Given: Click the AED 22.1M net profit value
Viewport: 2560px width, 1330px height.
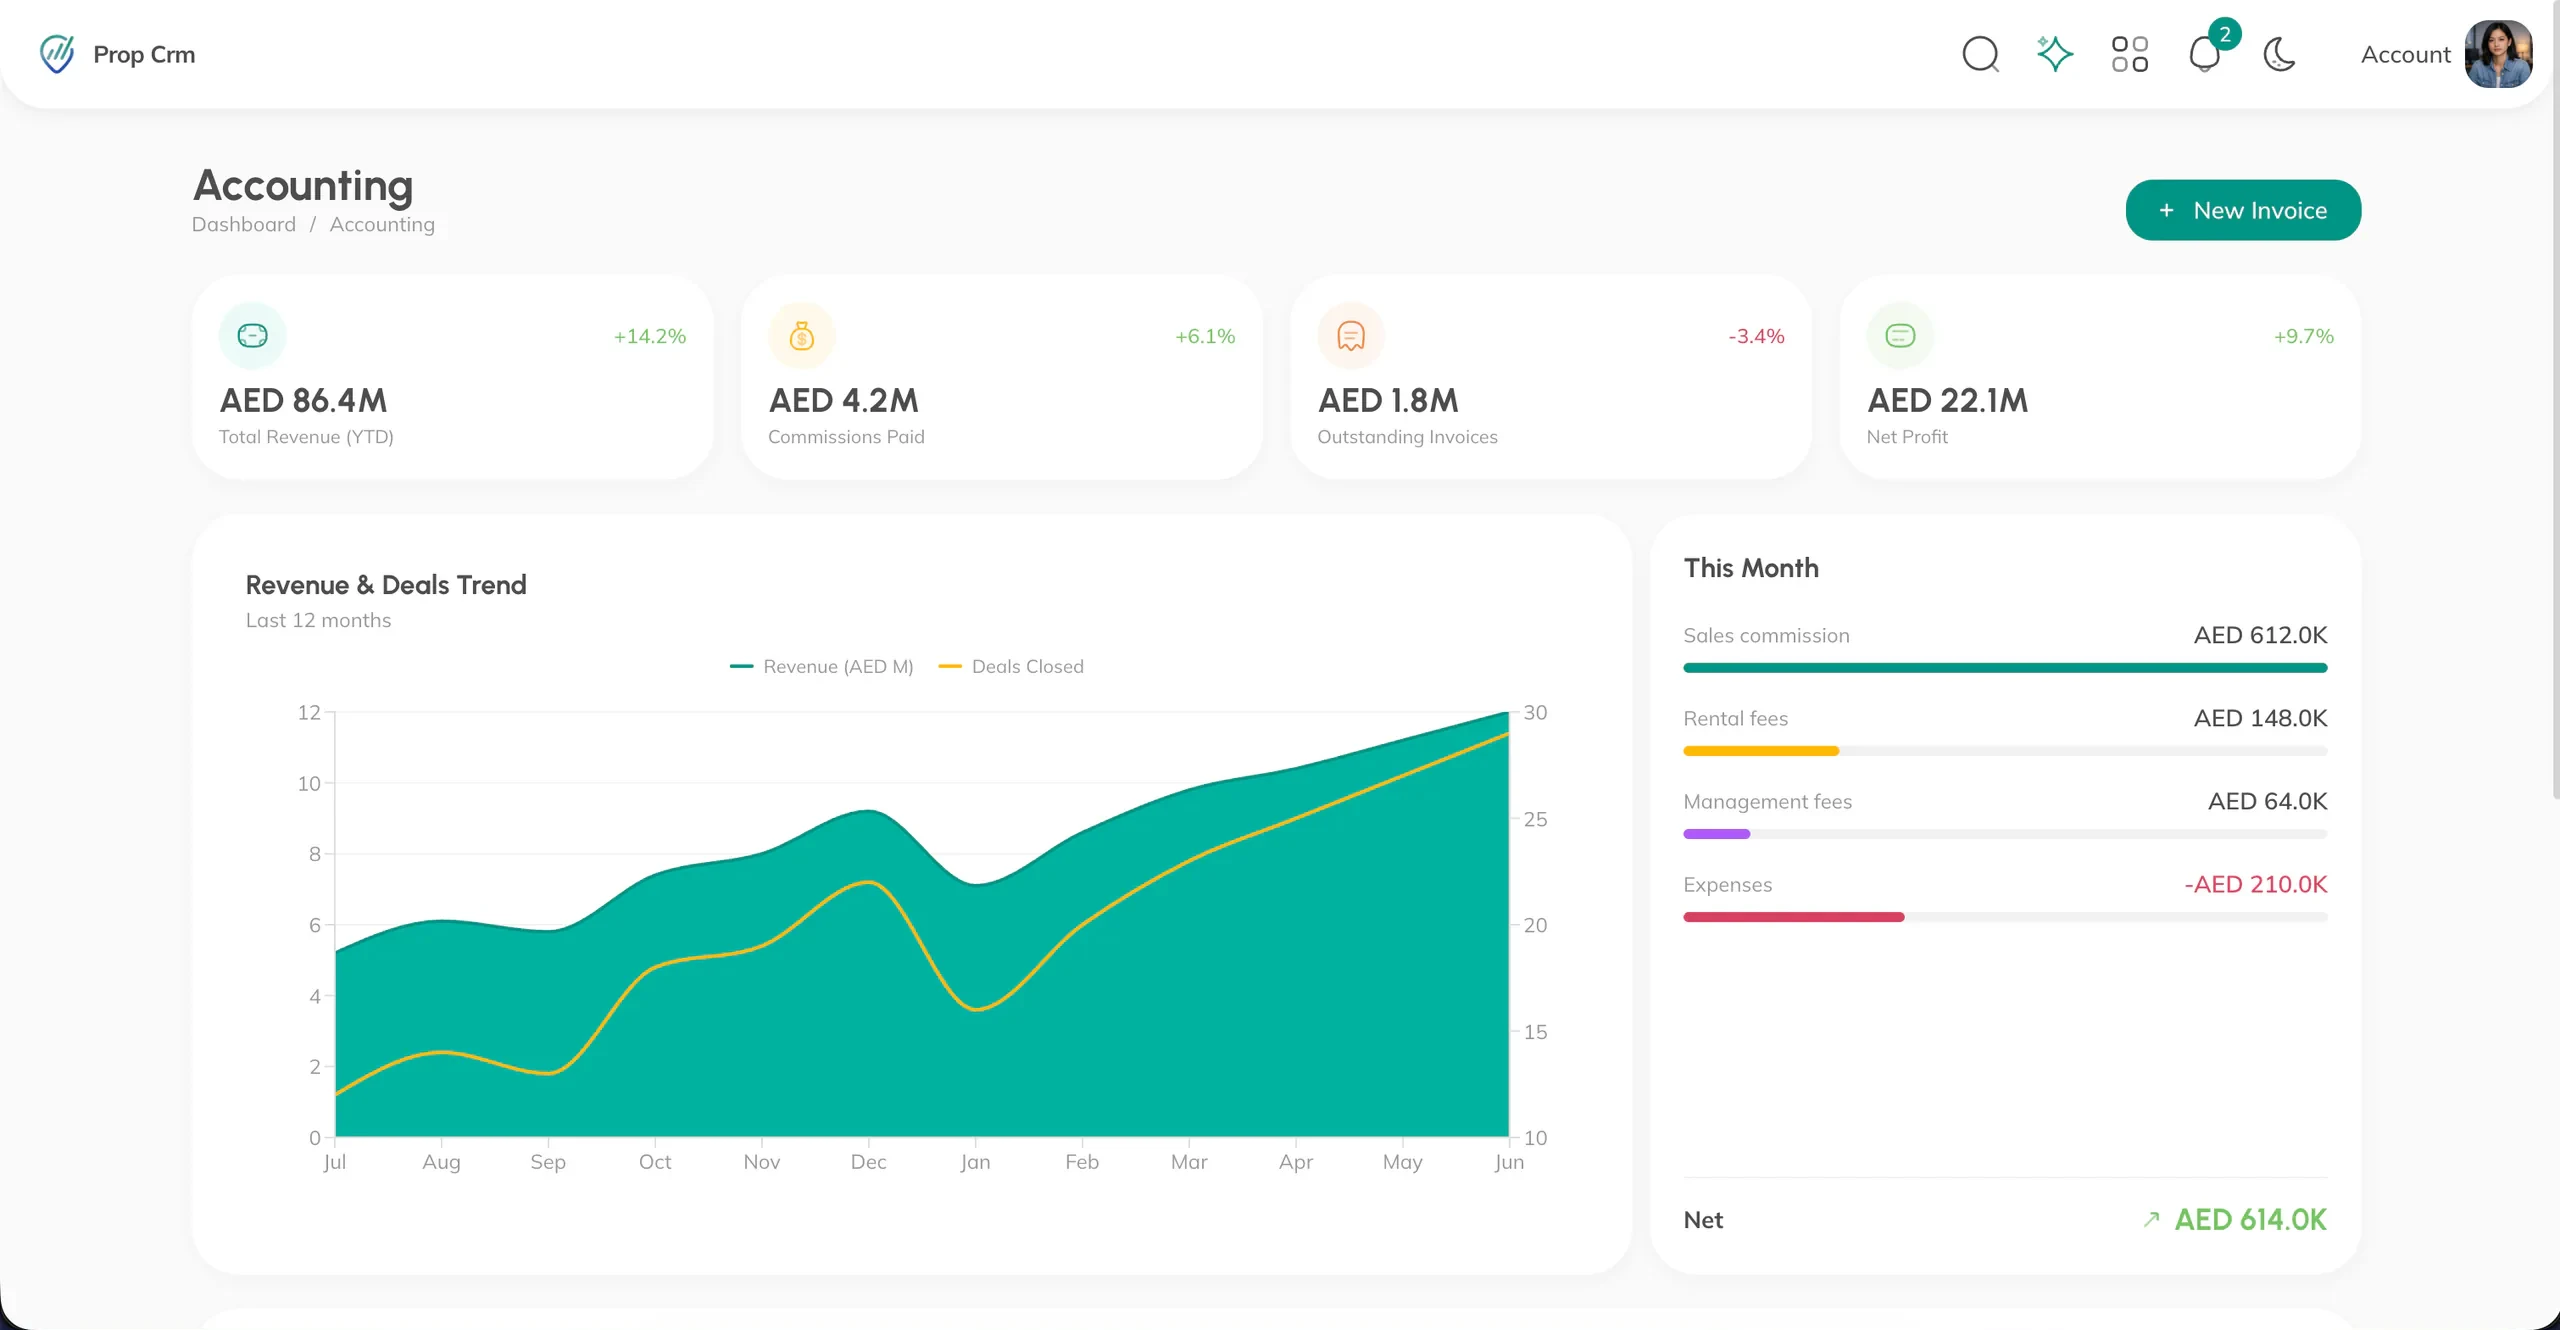Looking at the screenshot, I should (1947, 400).
